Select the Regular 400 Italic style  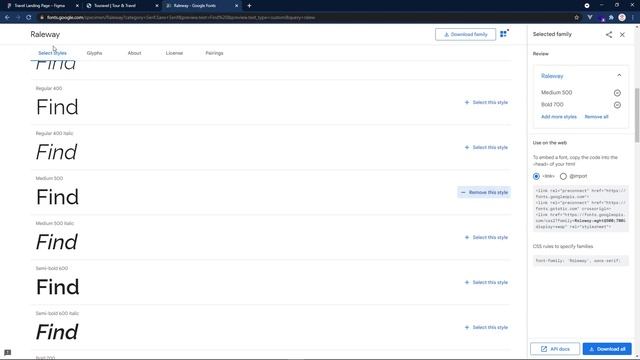coord(486,147)
